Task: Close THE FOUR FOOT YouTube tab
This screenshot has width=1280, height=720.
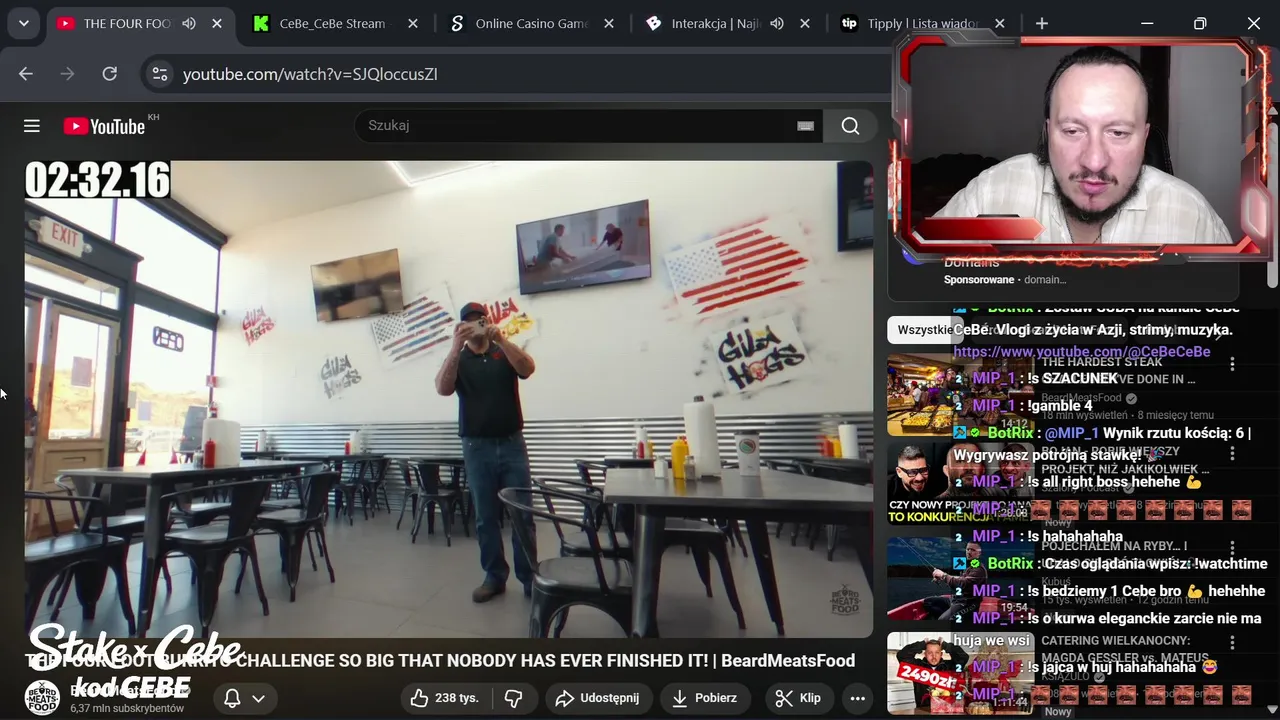Action: pyautogui.click(x=216, y=23)
